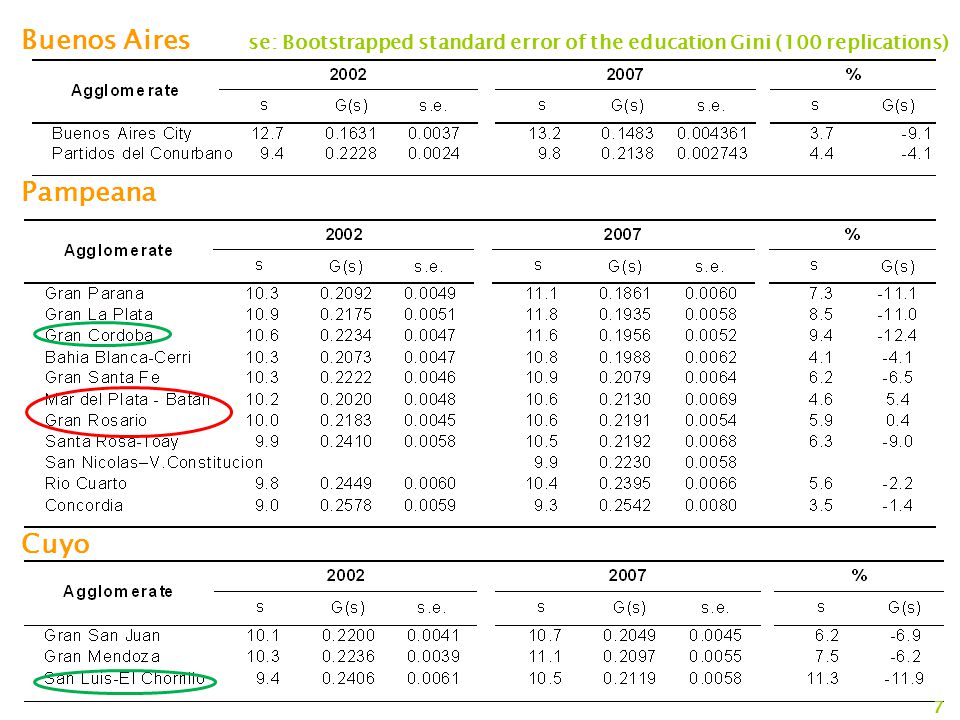This screenshot has height=720, width=960.
Task: Select Gran Mendoza 2002 Gini 0.2236
Action: [x=348, y=656]
